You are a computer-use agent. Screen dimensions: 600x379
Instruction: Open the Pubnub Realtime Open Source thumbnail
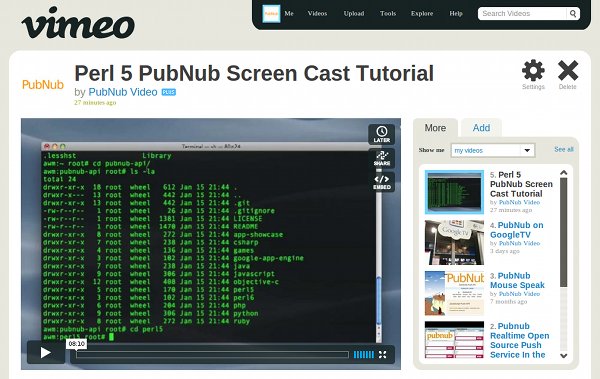pyautogui.click(x=454, y=340)
